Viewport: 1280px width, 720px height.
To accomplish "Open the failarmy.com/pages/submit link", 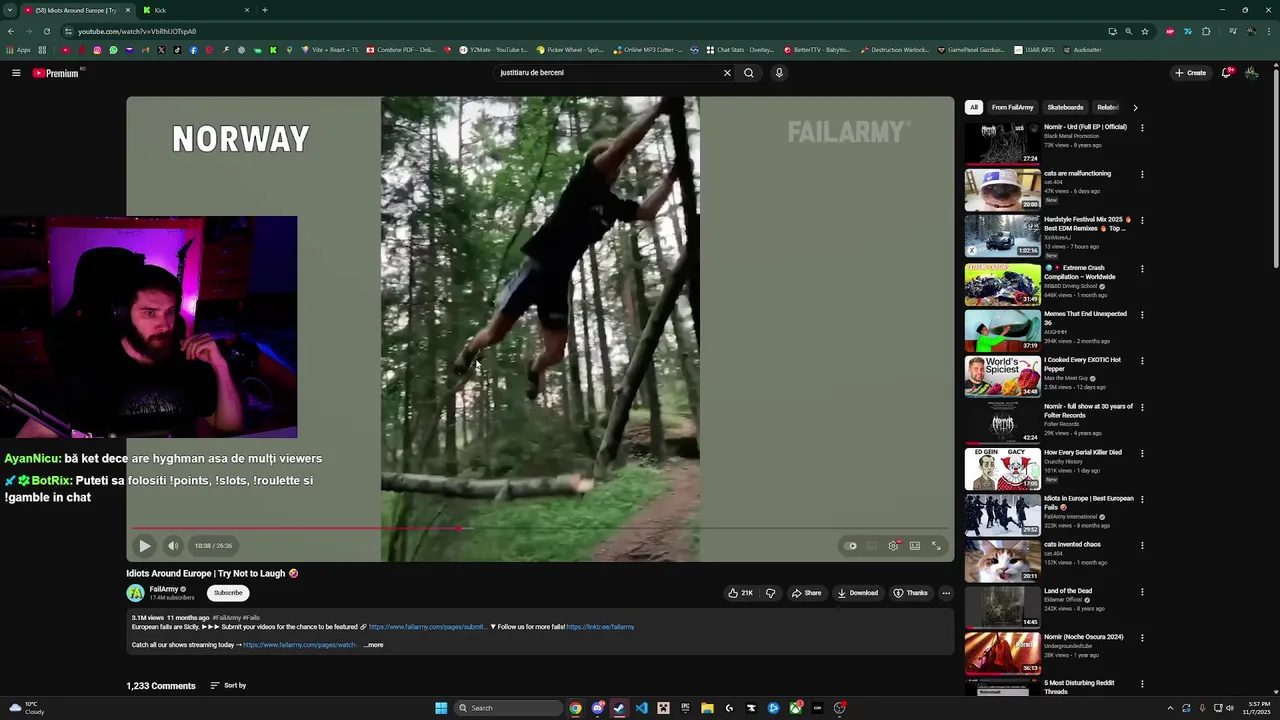I will (427, 627).
